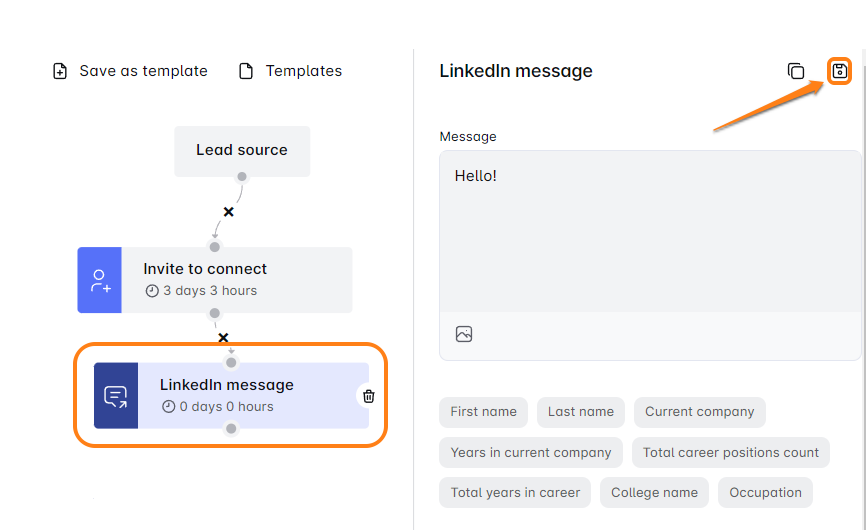The image size is (866, 530).
Task: Add Total career positions count variable
Action: point(731,452)
